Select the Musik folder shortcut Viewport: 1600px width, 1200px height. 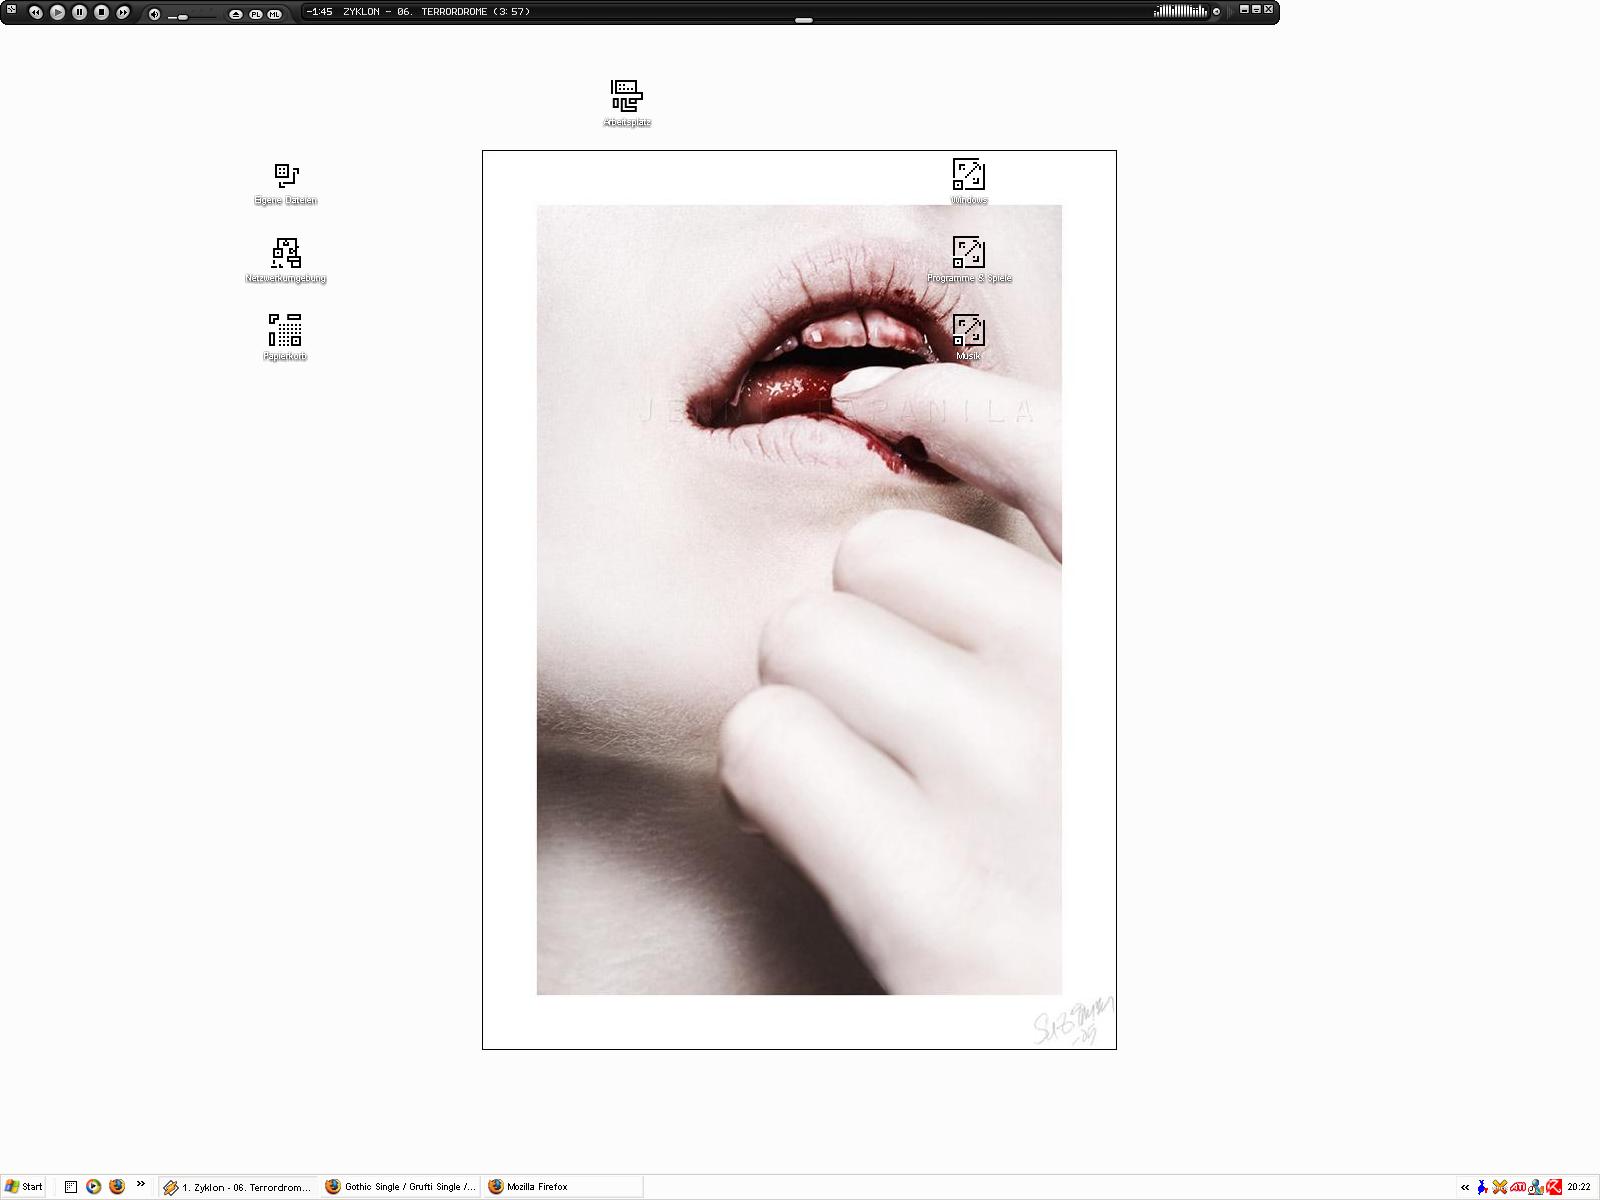(968, 331)
